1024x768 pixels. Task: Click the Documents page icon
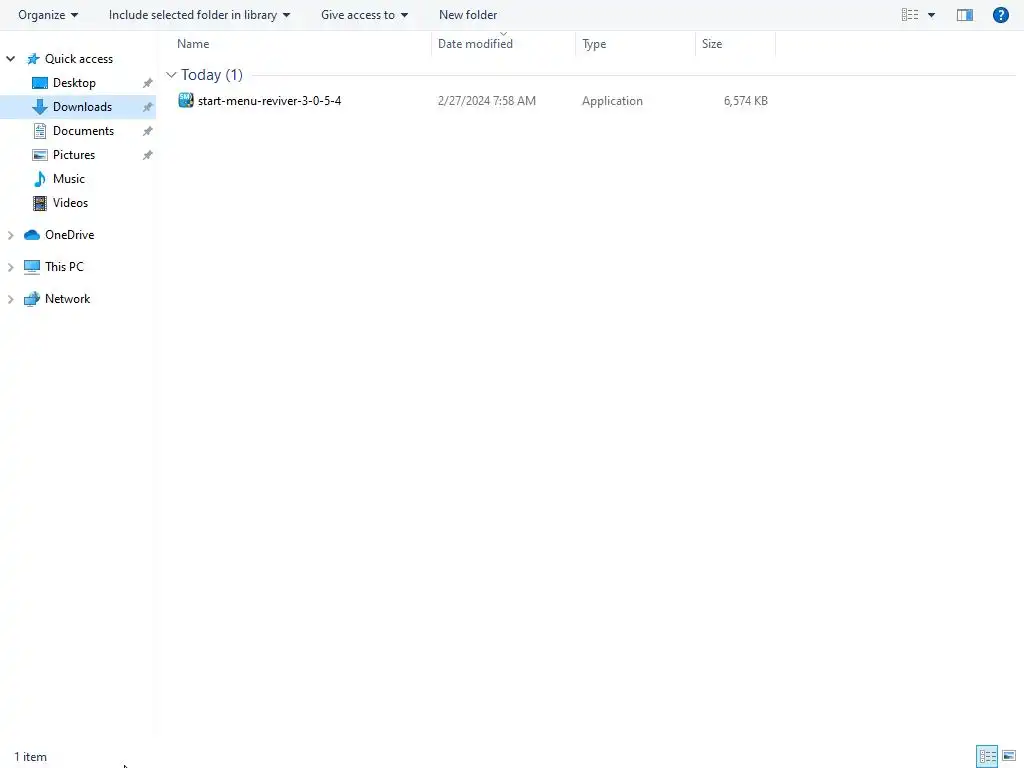coord(40,131)
